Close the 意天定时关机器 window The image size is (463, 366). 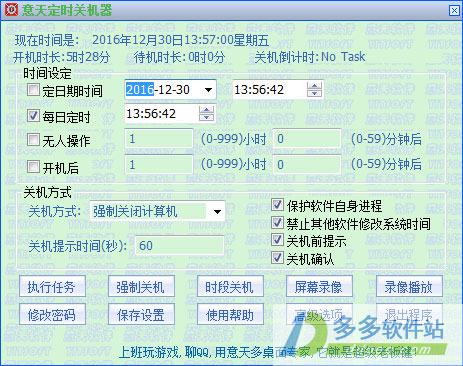click(x=454, y=10)
